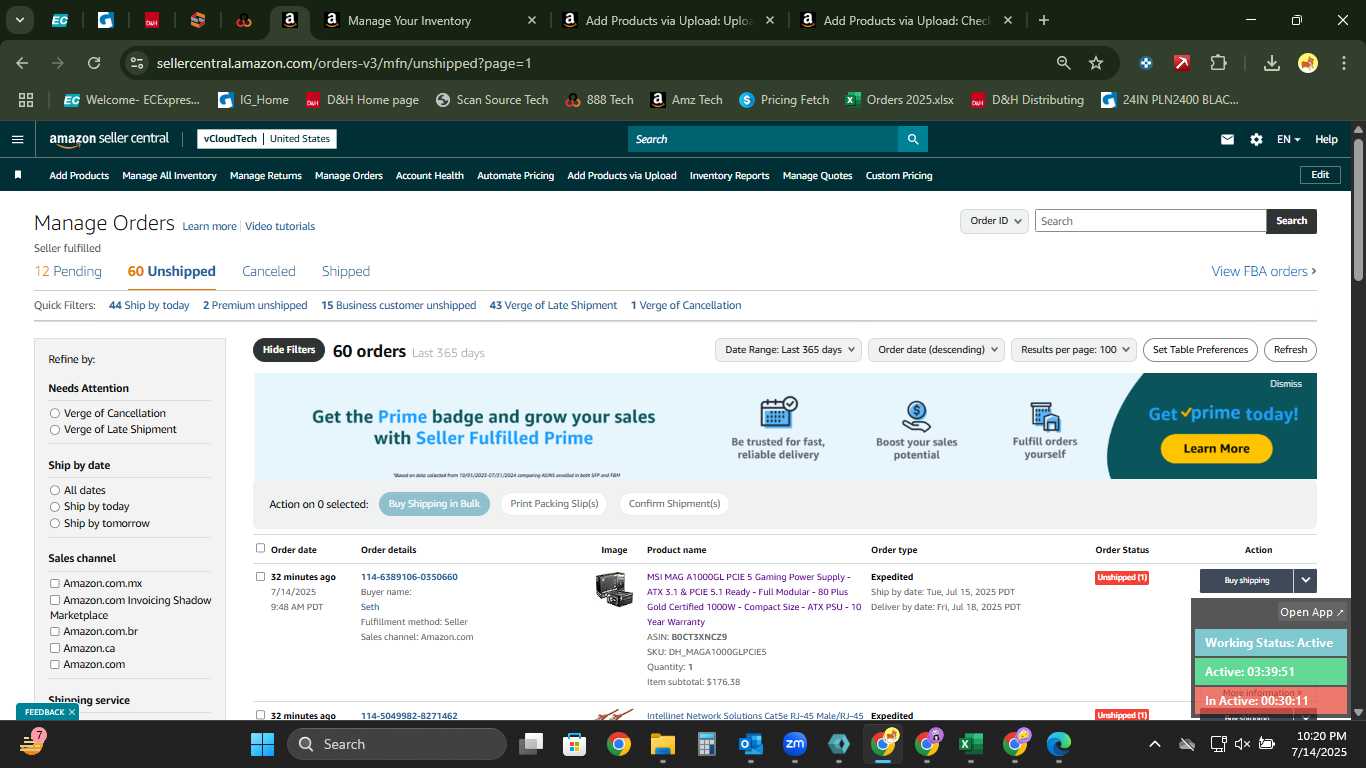Click the Order ID search input field
Screen dimensions: 1366x768
[1150, 221]
